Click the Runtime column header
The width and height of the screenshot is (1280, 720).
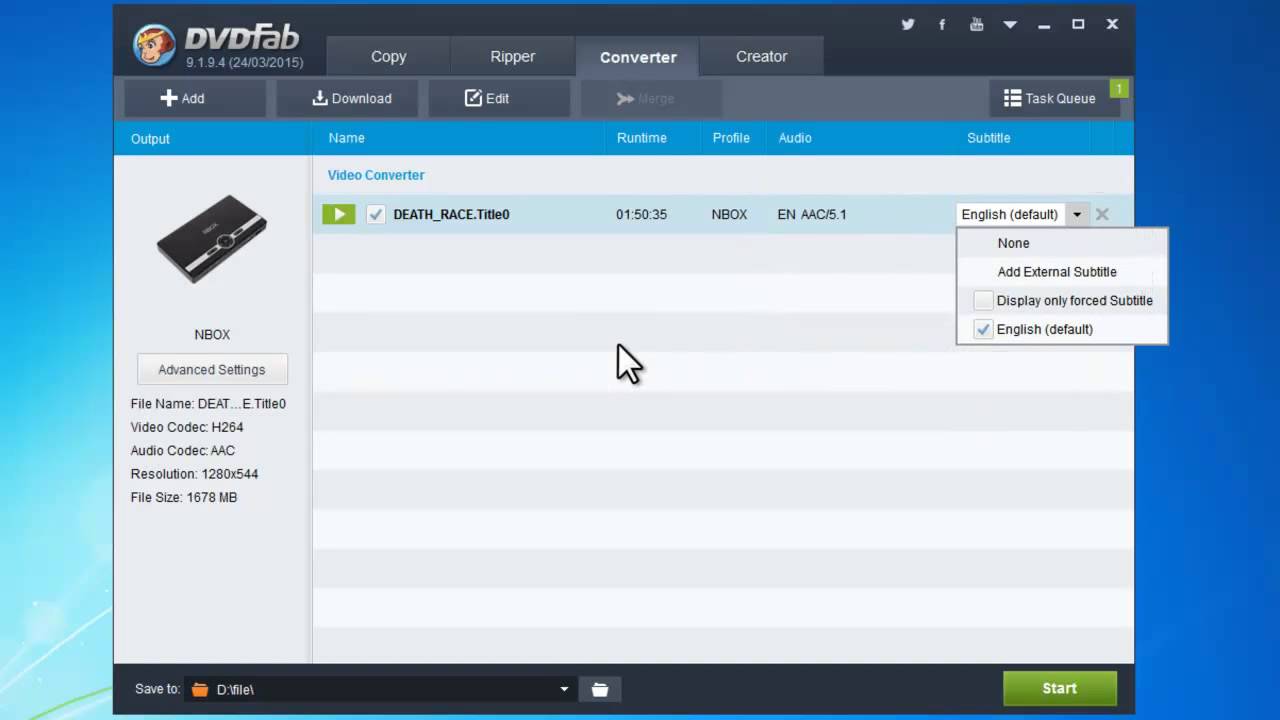641,138
